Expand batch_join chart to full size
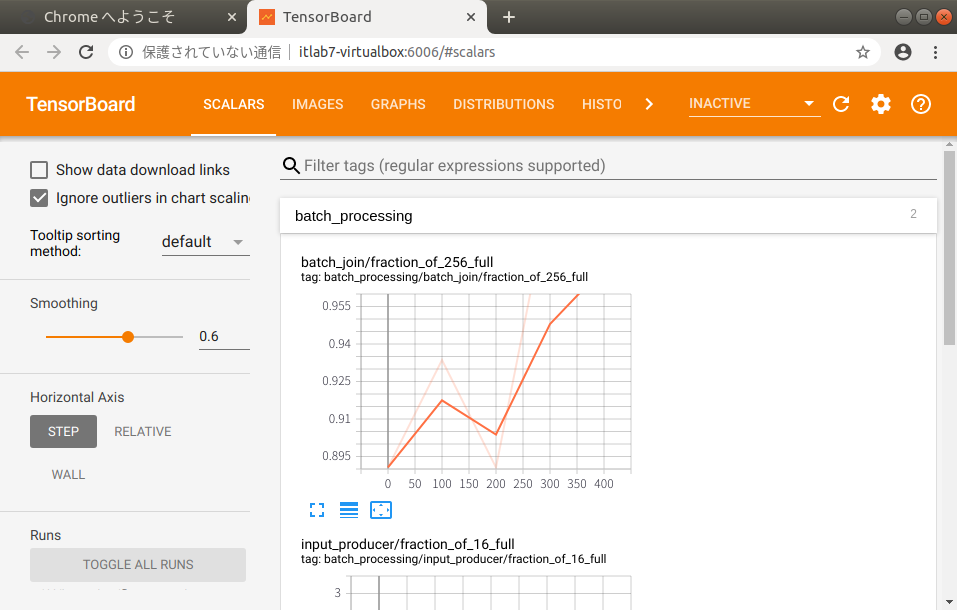This screenshot has width=957, height=610. pyautogui.click(x=317, y=510)
